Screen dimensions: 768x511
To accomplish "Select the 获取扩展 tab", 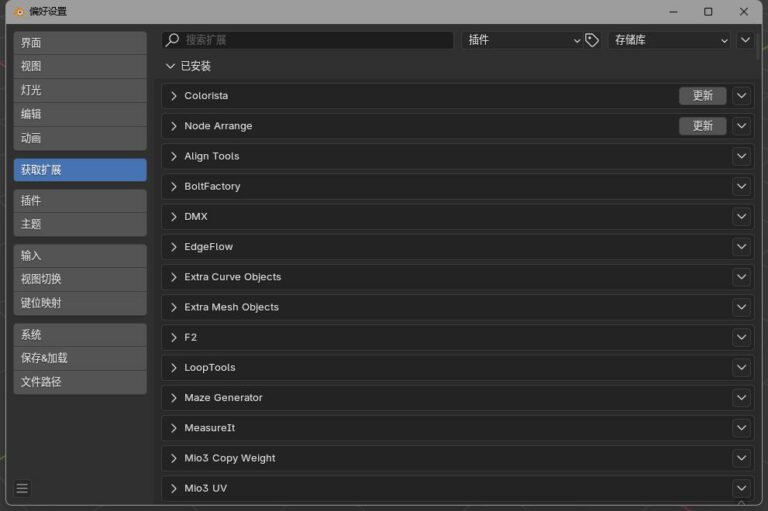I will 80,170.
